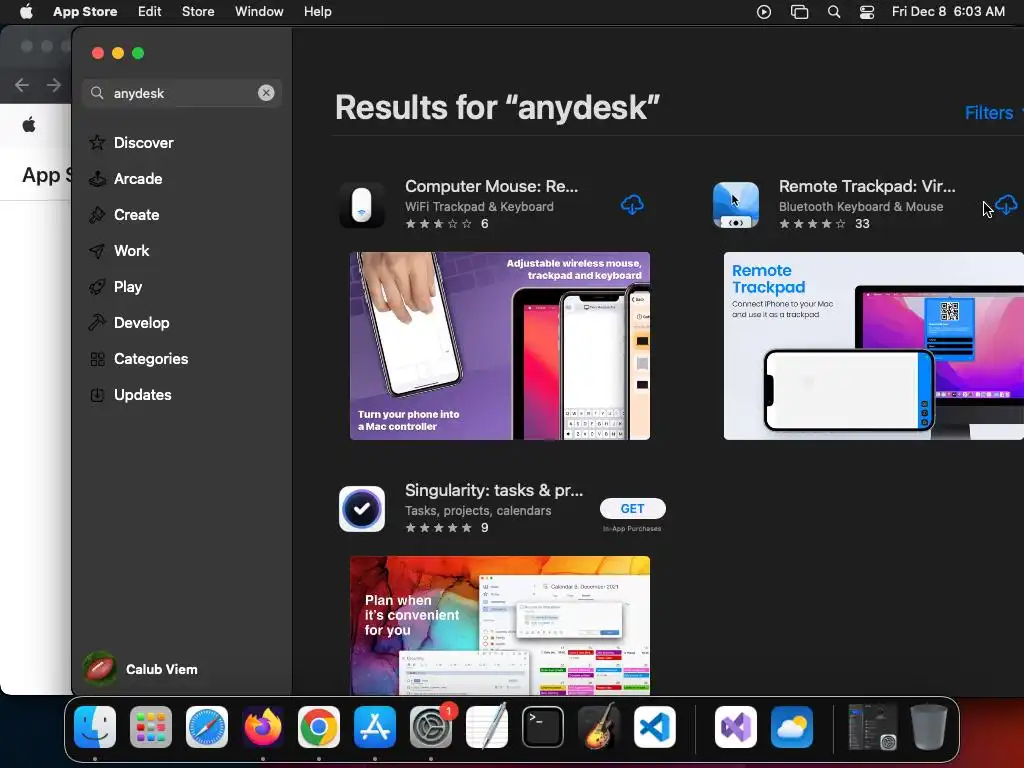Image resolution: width=1024 pixels, height=768 pixels.
Task: Open the Updates section
Action: [x=142, y=394]
